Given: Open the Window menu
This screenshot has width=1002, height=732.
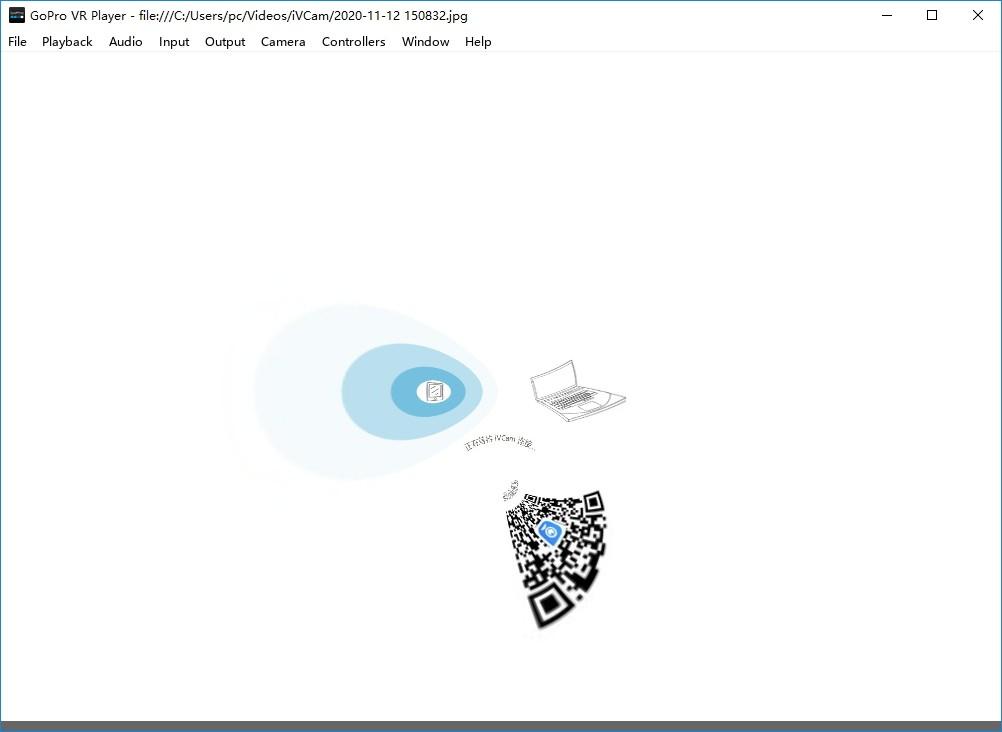Looking at the screenshot, I should pos(426,42).
